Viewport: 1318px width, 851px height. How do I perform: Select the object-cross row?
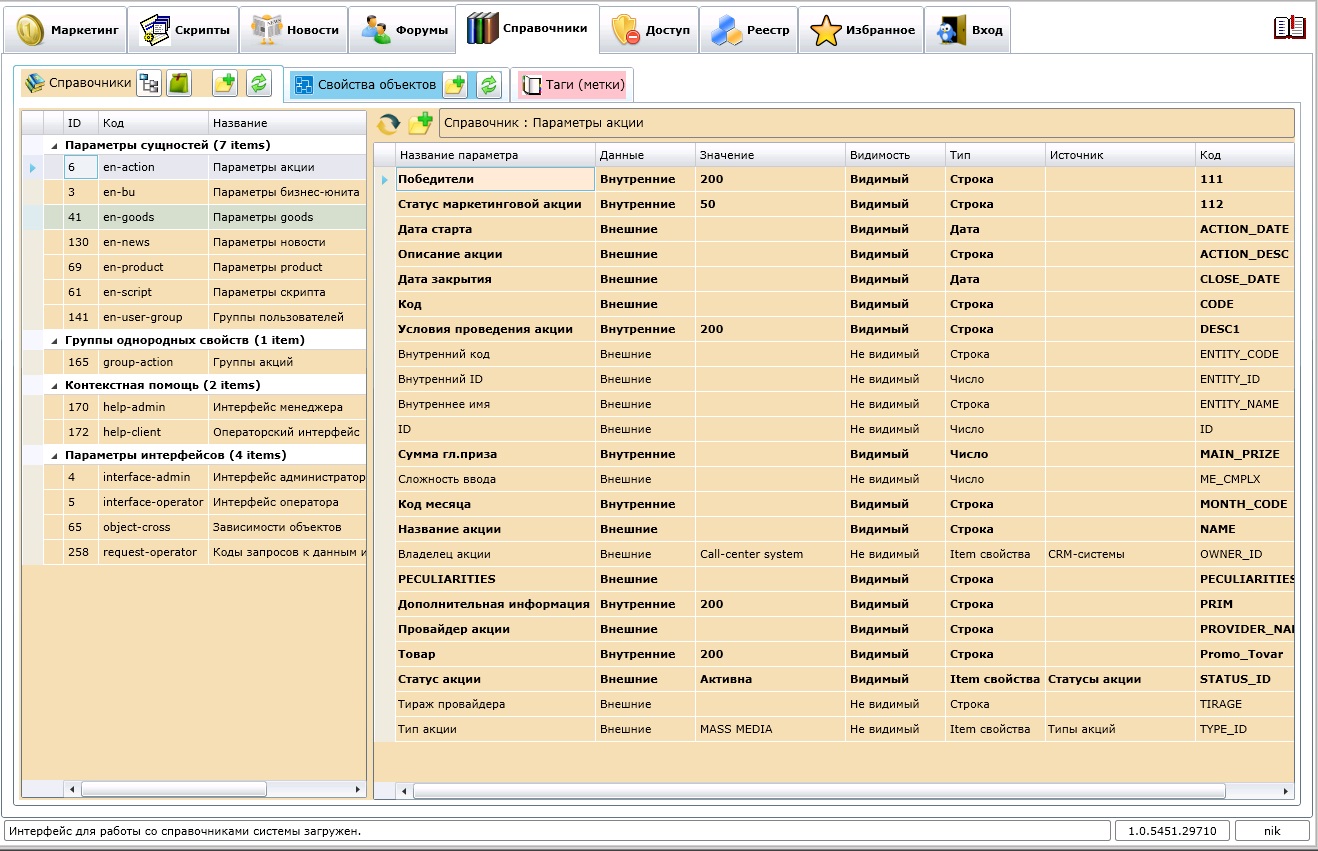point(194,527)
